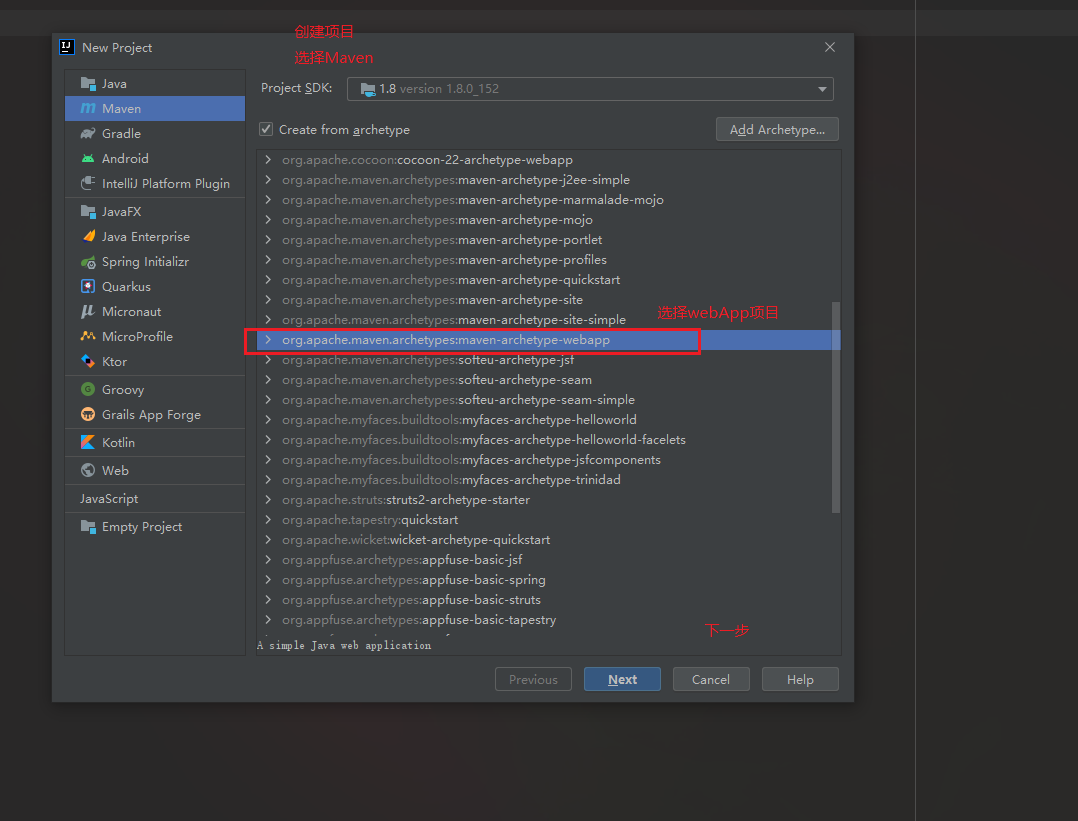Click the Groovy green circle icon
Viewport: 1078px width, 821px height.
click(88, 389)
